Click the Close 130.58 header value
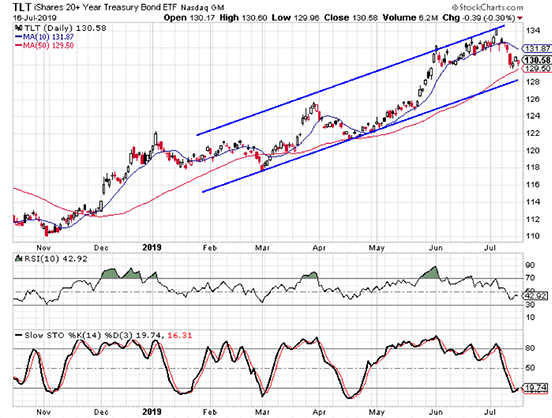Image resolution: width=552 pixels, height=418 pixels. pyautogui.click(x=351, y=18)
